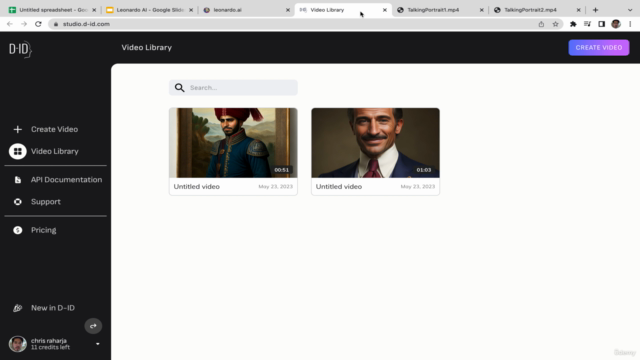Click the Pricing dollar icon
The image size is (640, 360).
click(x=18, y=230)
